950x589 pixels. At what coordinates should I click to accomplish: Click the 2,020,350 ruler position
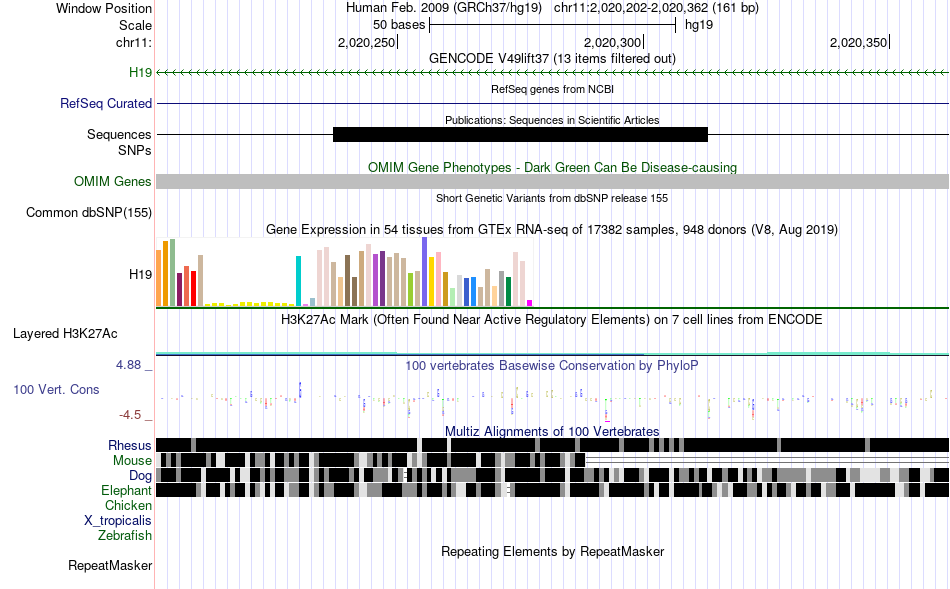[859, 42]
